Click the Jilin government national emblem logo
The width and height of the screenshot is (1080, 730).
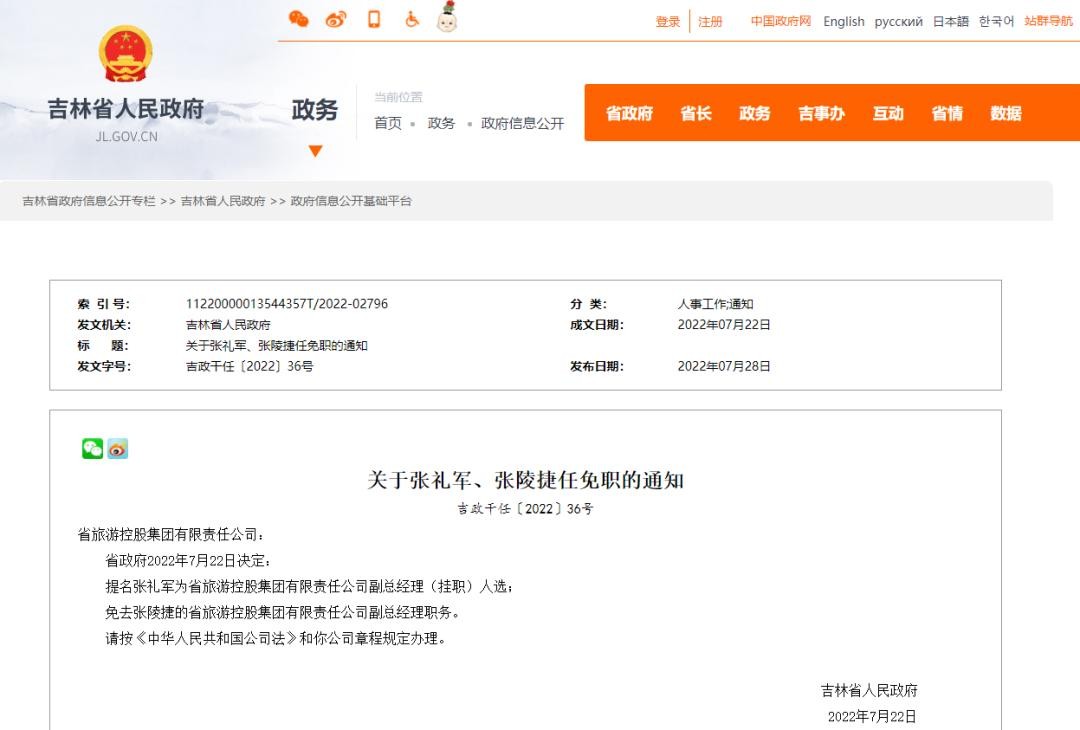(126, 54)
